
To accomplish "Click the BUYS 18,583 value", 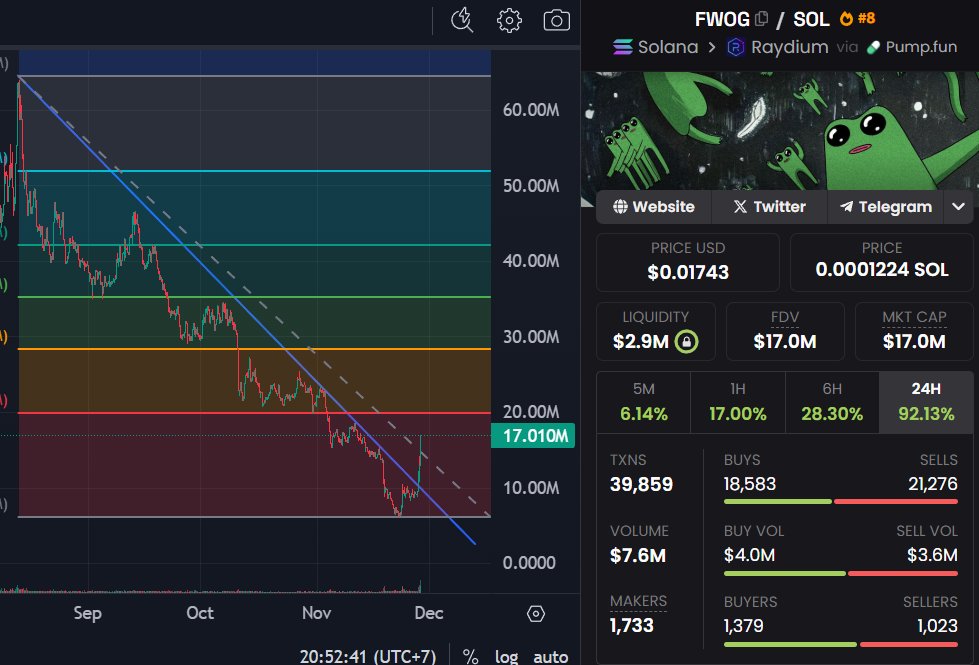I will pyautogui.click(x=749, y=484).
